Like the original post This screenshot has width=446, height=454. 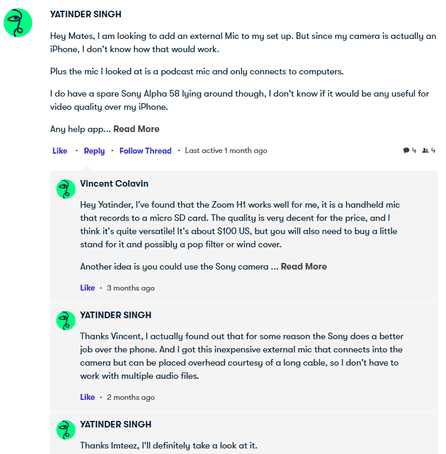click(60, 151)
